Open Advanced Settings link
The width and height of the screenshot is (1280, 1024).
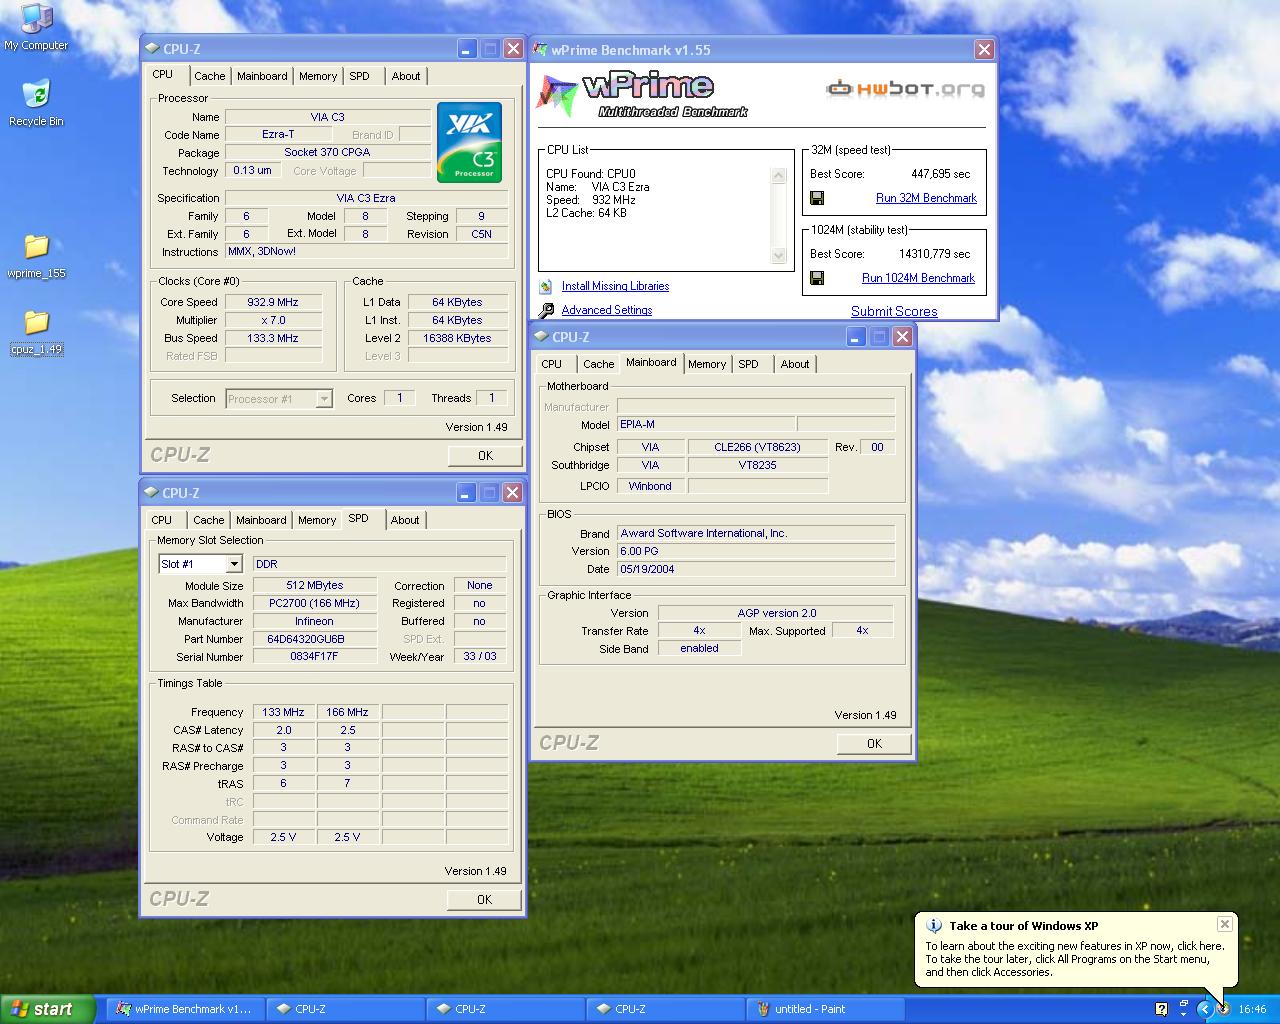pyautogui.click(x=607, y=310)
